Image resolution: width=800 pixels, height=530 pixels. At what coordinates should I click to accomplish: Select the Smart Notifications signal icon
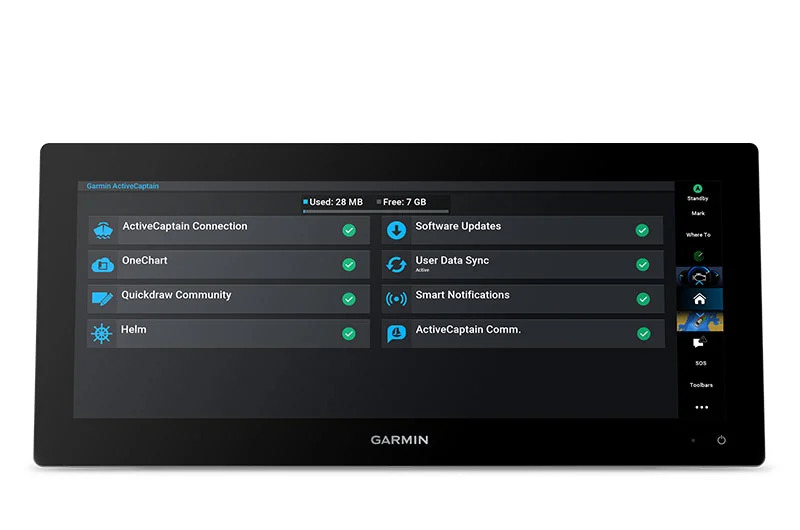coord(396,299)
